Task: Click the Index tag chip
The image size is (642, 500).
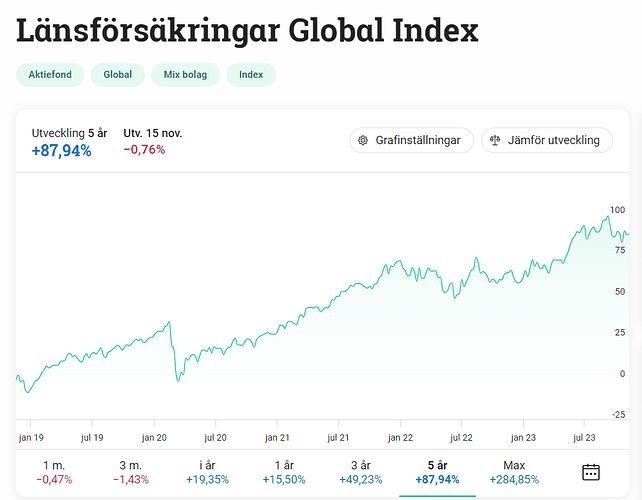Action: (251, 75)
